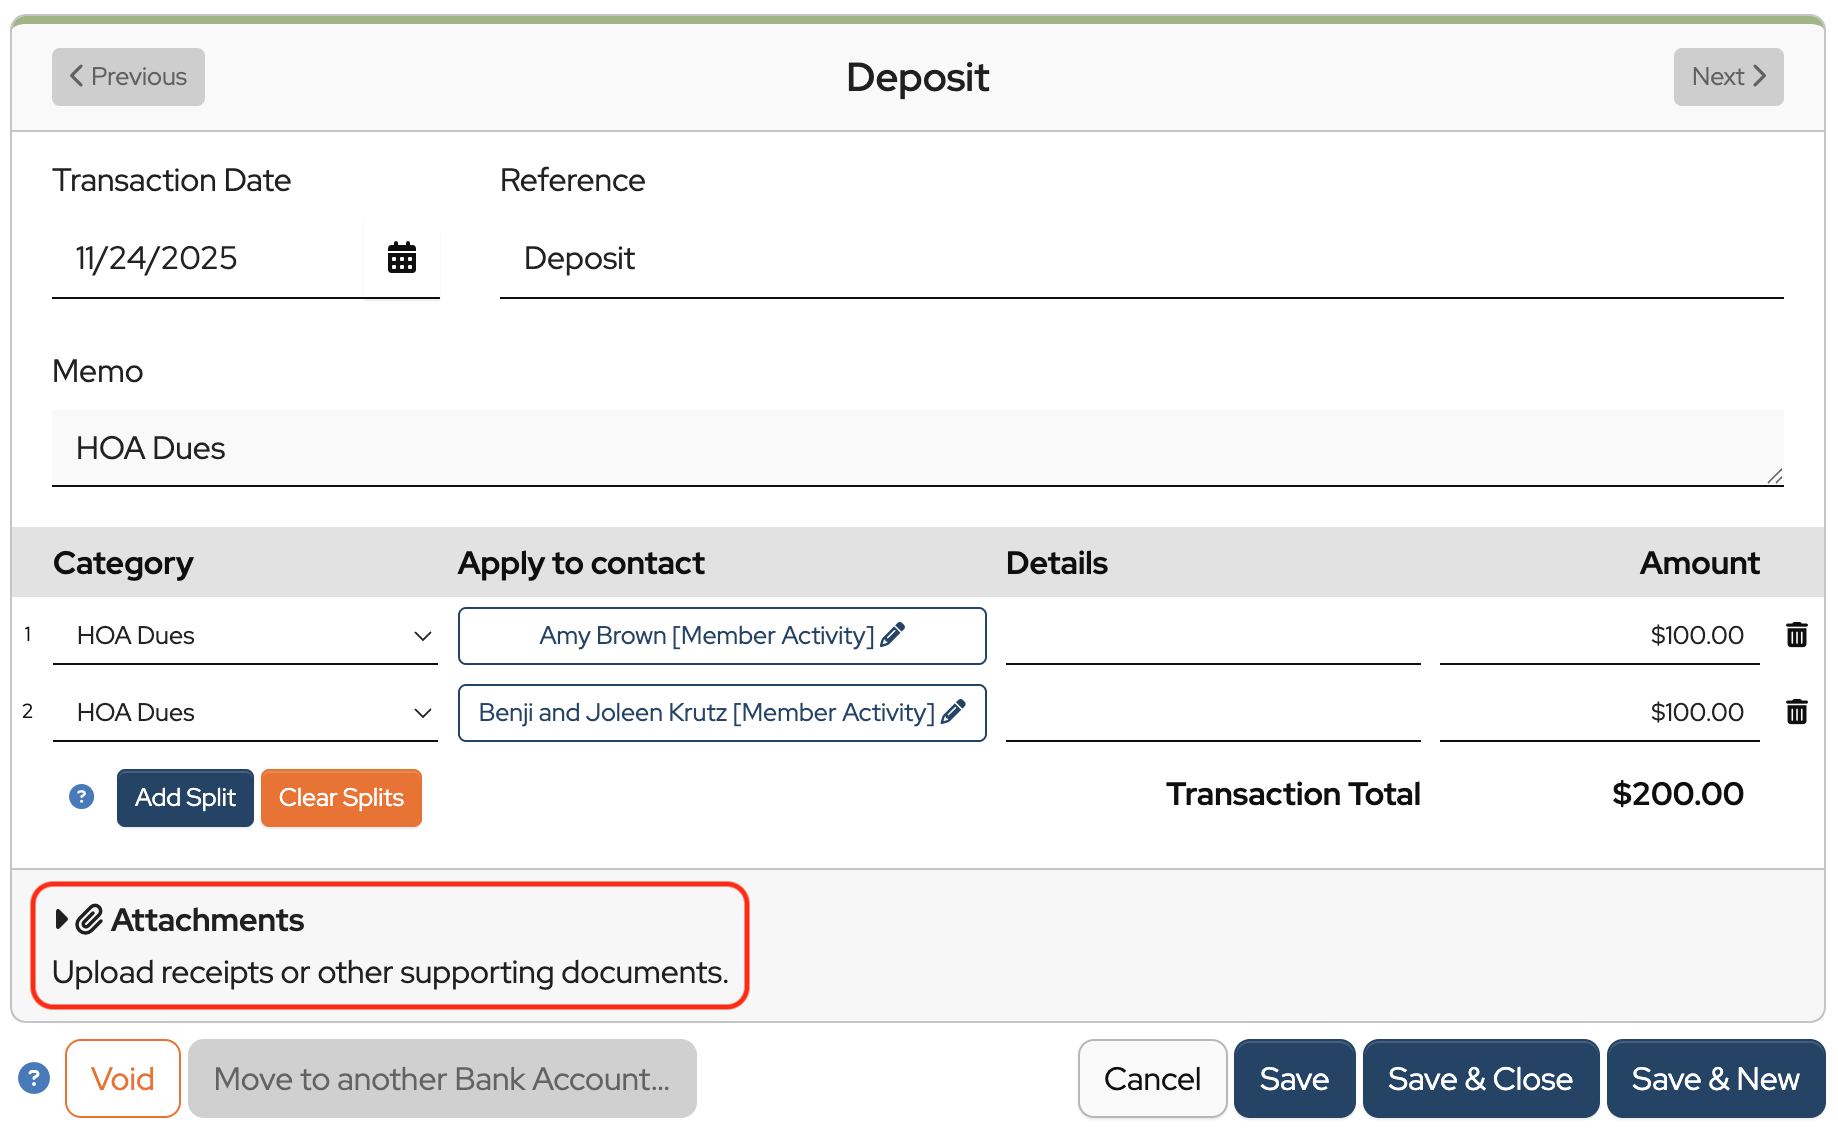1838x1138 pixels.
Task: Click the first row amount field
Action: 1598,636
